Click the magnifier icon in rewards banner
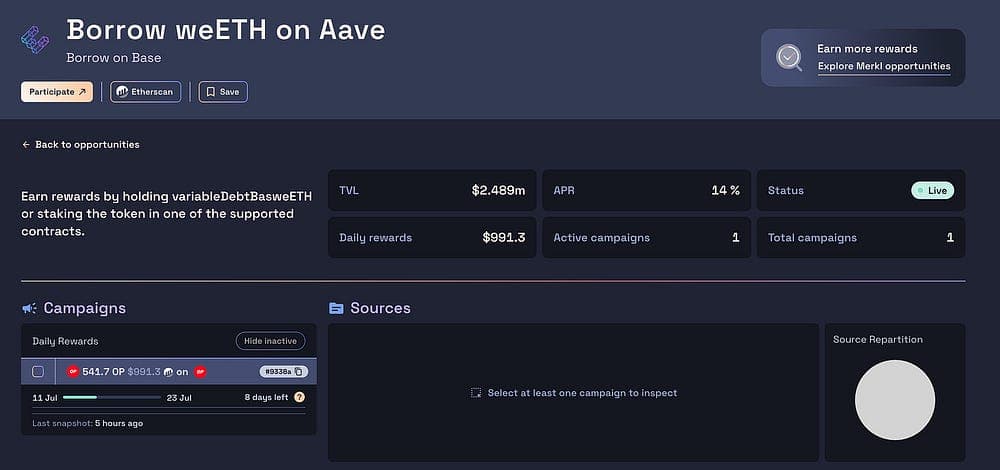Screen dimensions: 1000x470 [x=789, y=57]
